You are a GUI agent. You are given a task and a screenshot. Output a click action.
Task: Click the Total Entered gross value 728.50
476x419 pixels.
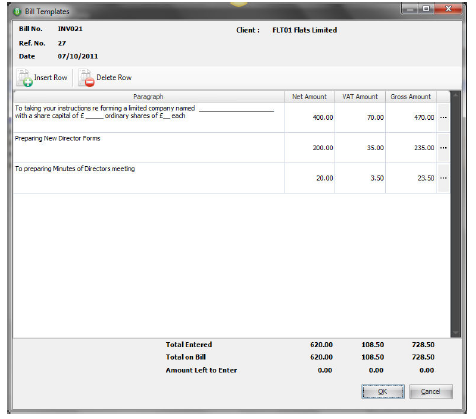click(x=423, y=345)
